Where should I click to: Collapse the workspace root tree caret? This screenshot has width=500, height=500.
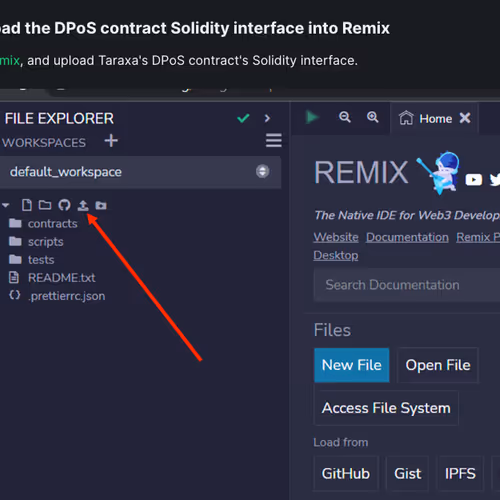[5, 205]
